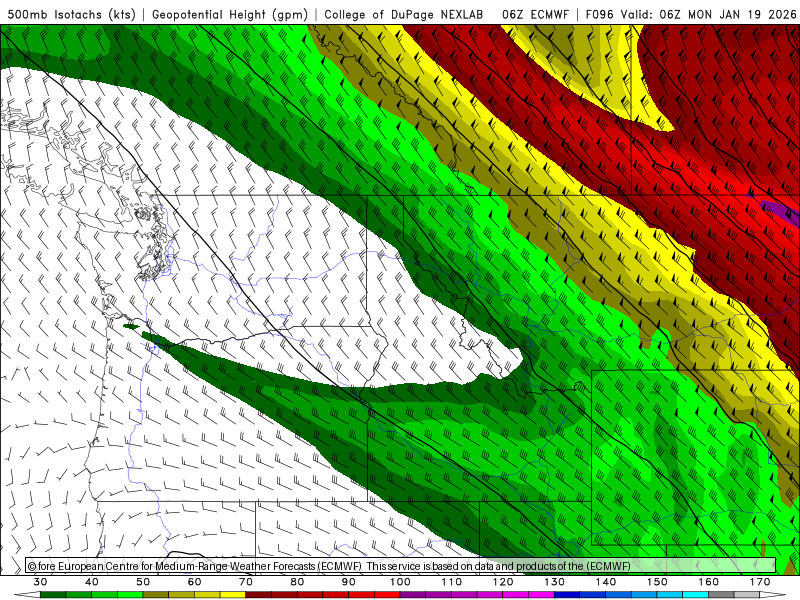Click the '110' value on the color scale
800x600 pixels.
coord(452,582)
